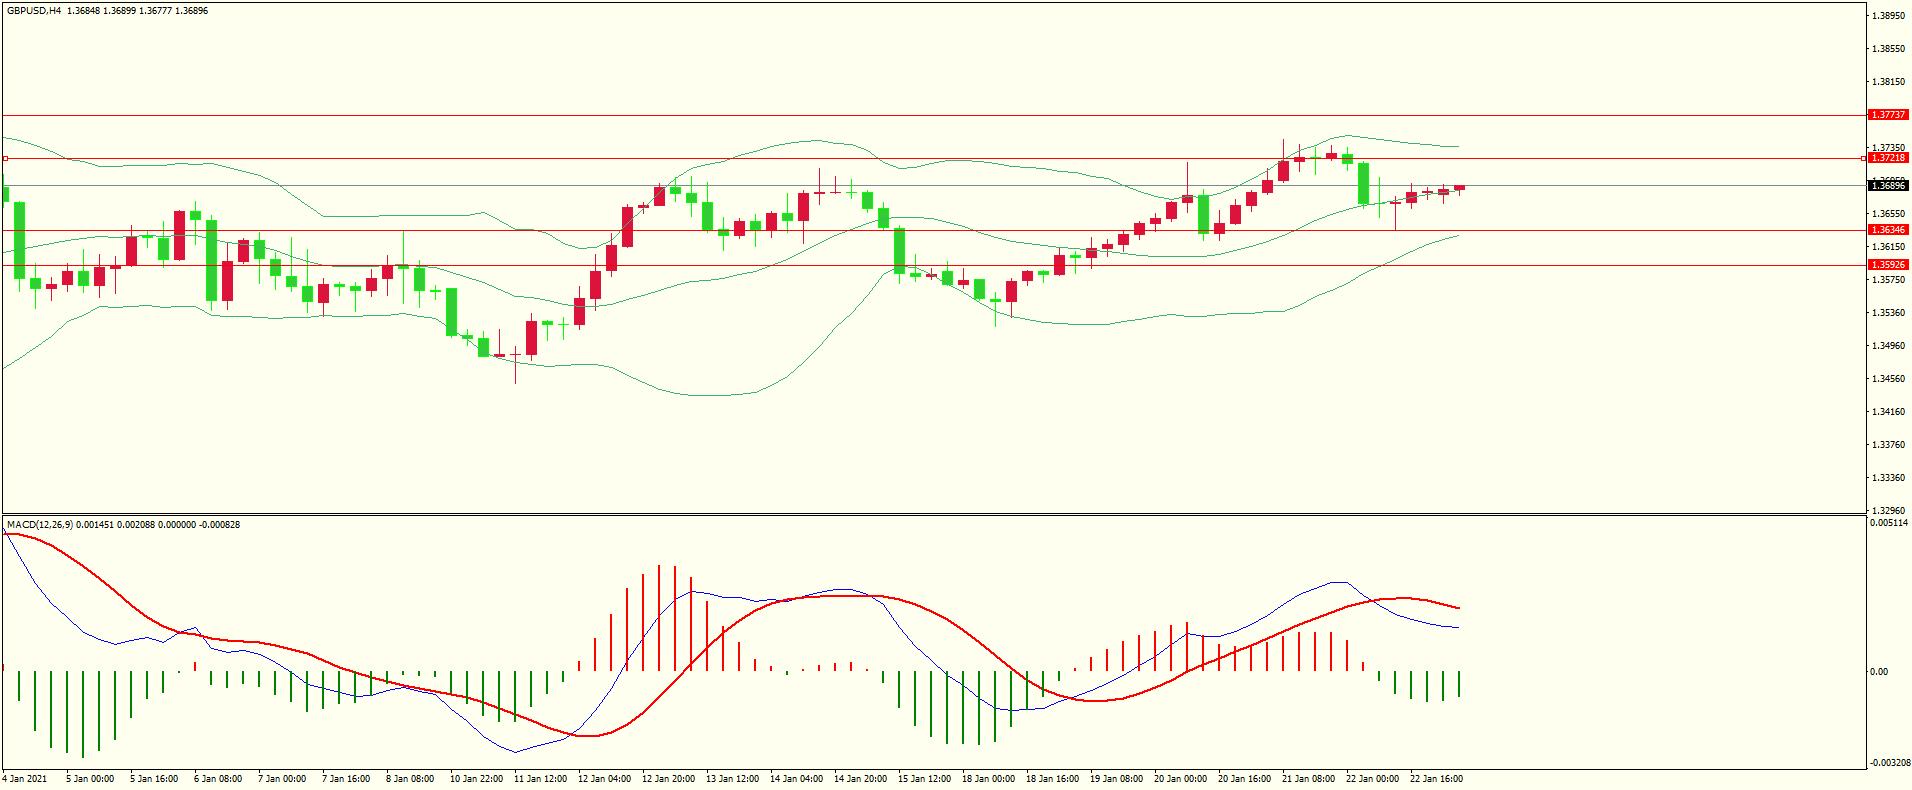Click the 1.33360 price axis value
Screen dimensions: 1912x790
point(1888,478)
